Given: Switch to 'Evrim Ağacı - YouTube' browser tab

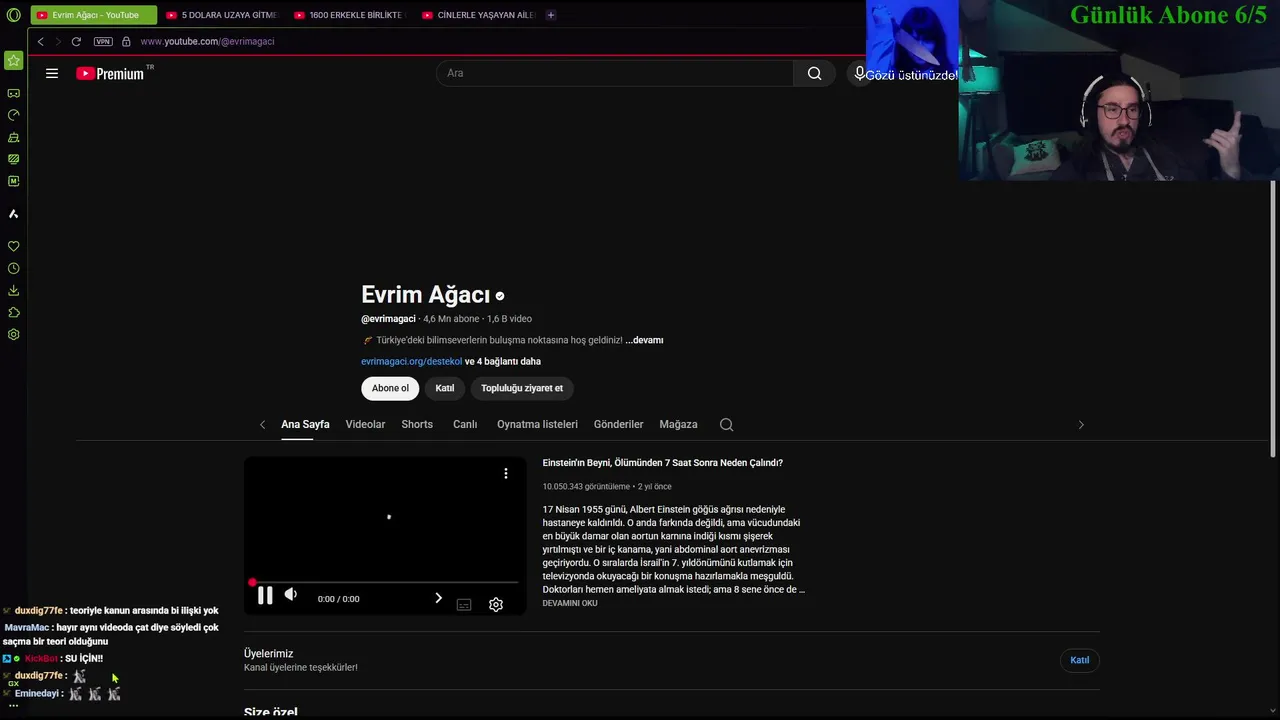Looking at the screenshot, I should [x=94, y=15].
